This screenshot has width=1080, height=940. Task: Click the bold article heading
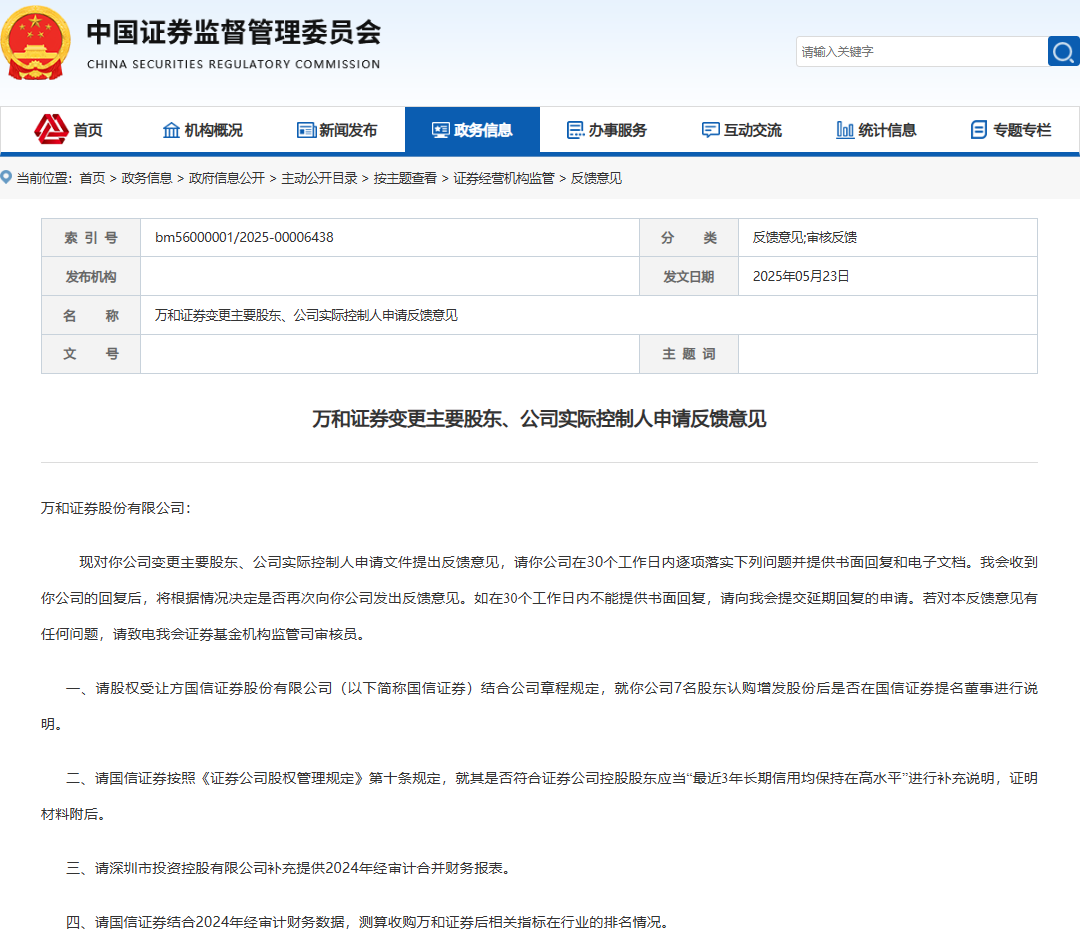539,419
